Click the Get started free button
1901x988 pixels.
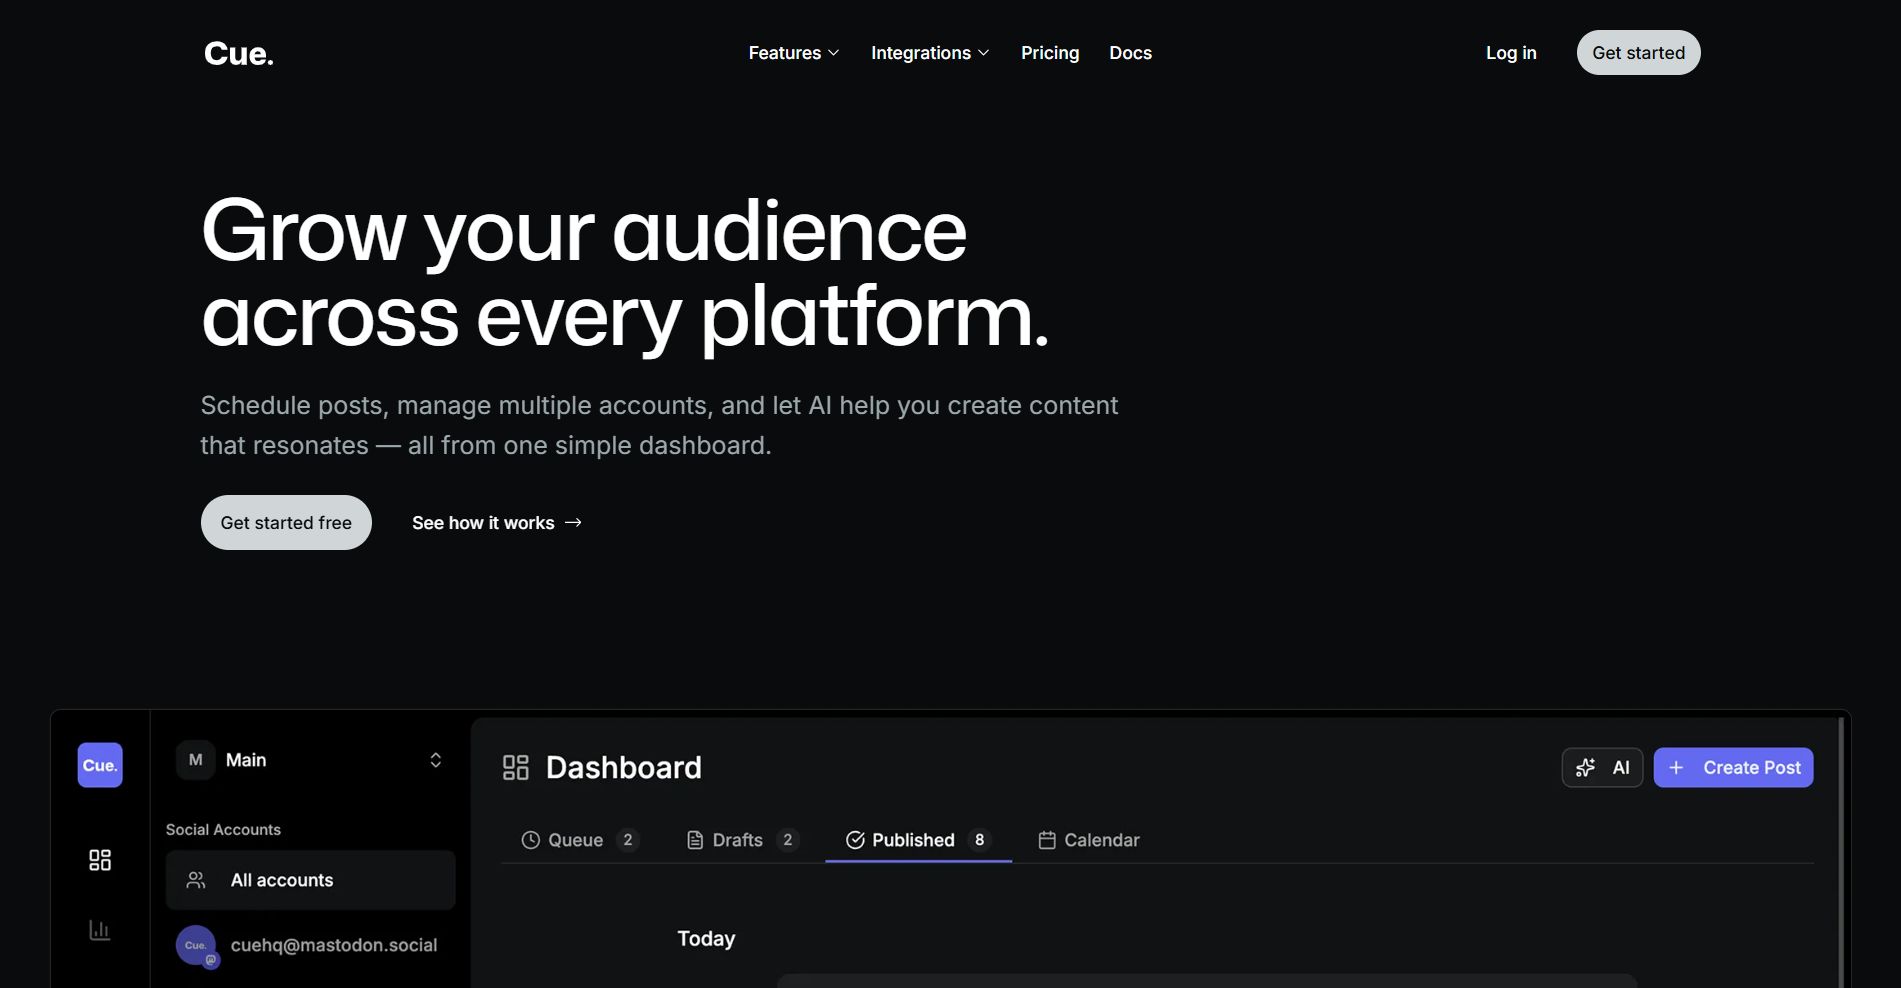click(286, 522)
